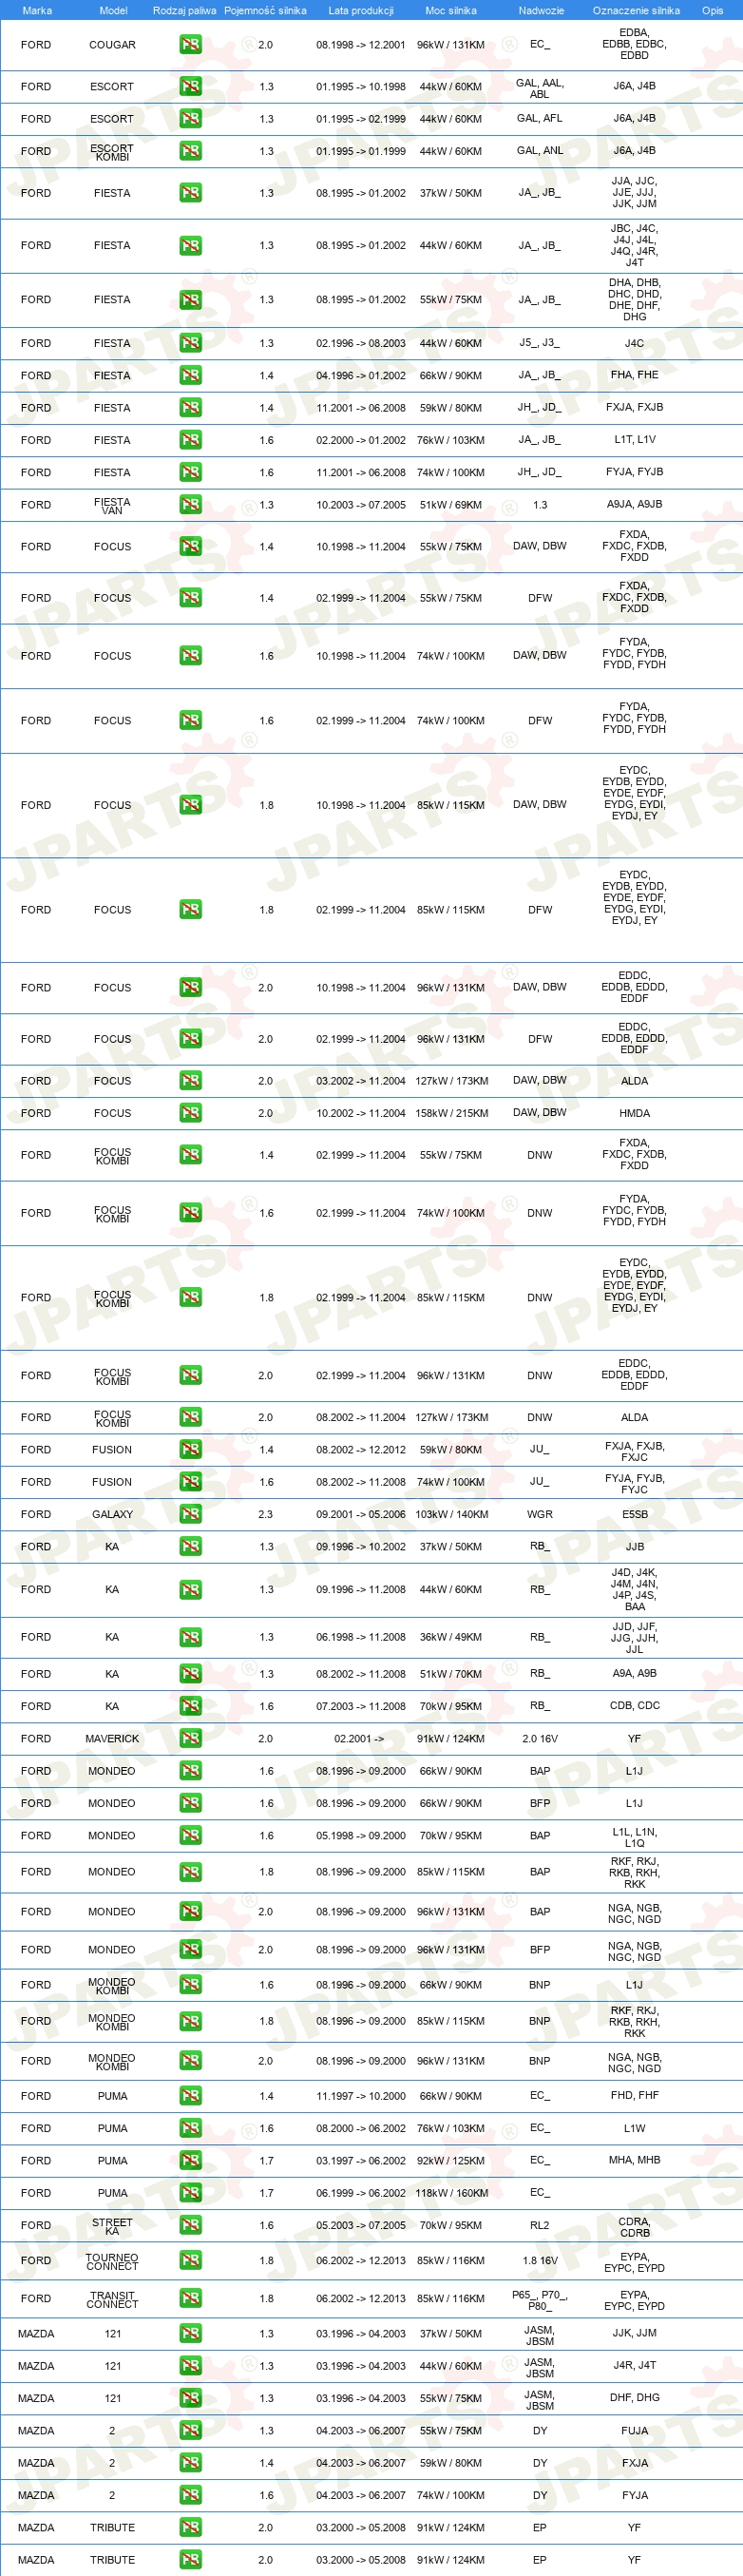Click the fuel icon in the Tourneo Connect row
Viewport: 743px width, 2576px height.
(190, 2261)
